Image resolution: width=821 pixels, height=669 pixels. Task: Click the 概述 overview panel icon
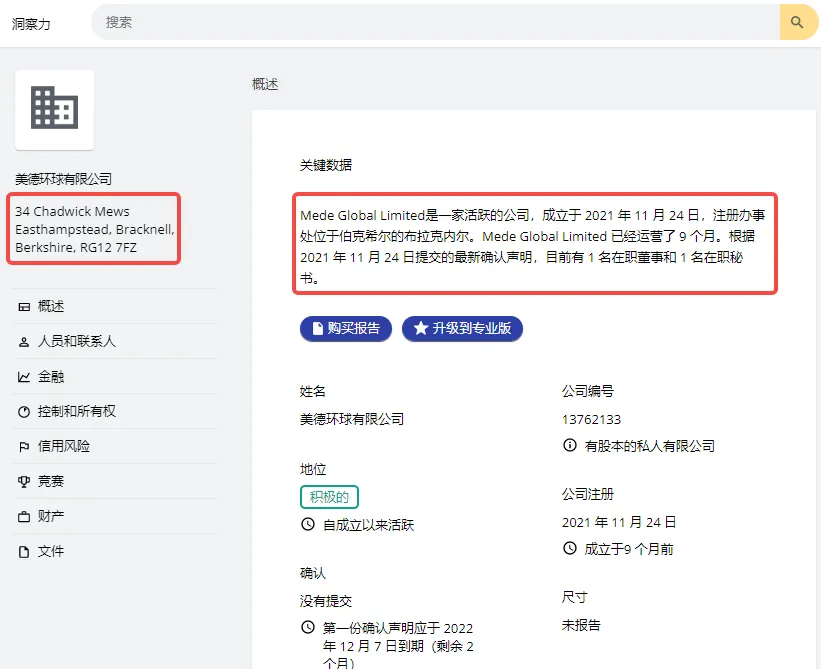(x=24, y=307)
